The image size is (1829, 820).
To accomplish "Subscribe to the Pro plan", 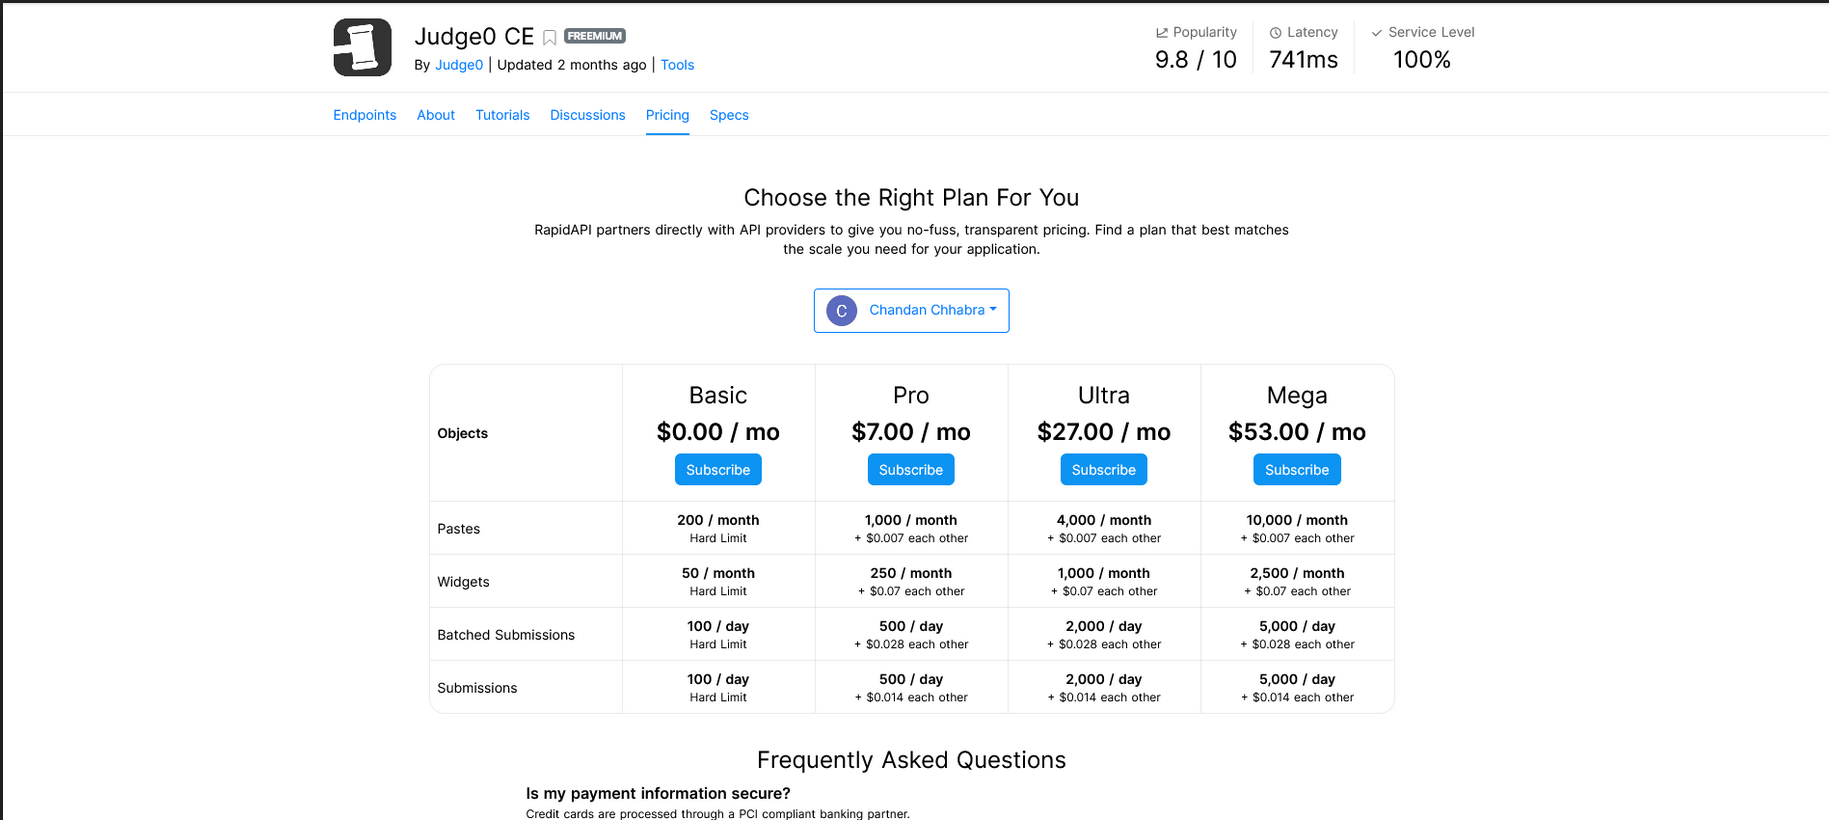I will [x=911, y=470].
